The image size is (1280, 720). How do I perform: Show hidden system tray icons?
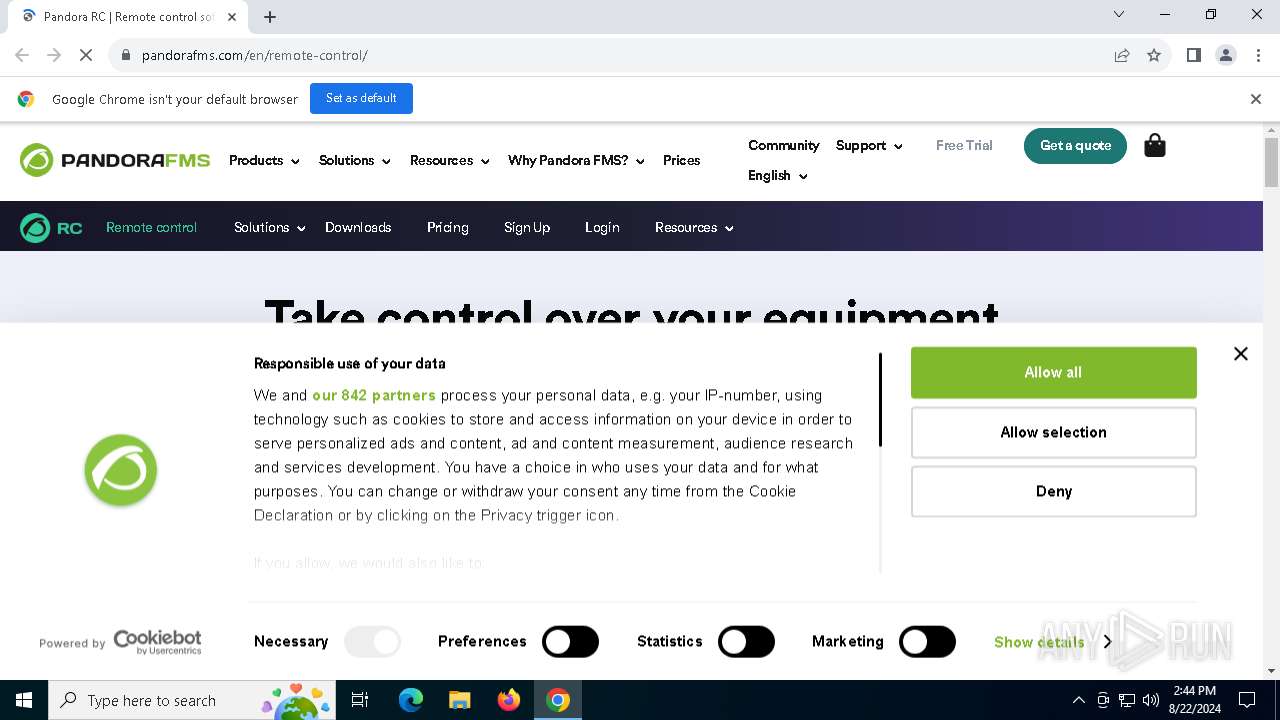point(1078,700)
